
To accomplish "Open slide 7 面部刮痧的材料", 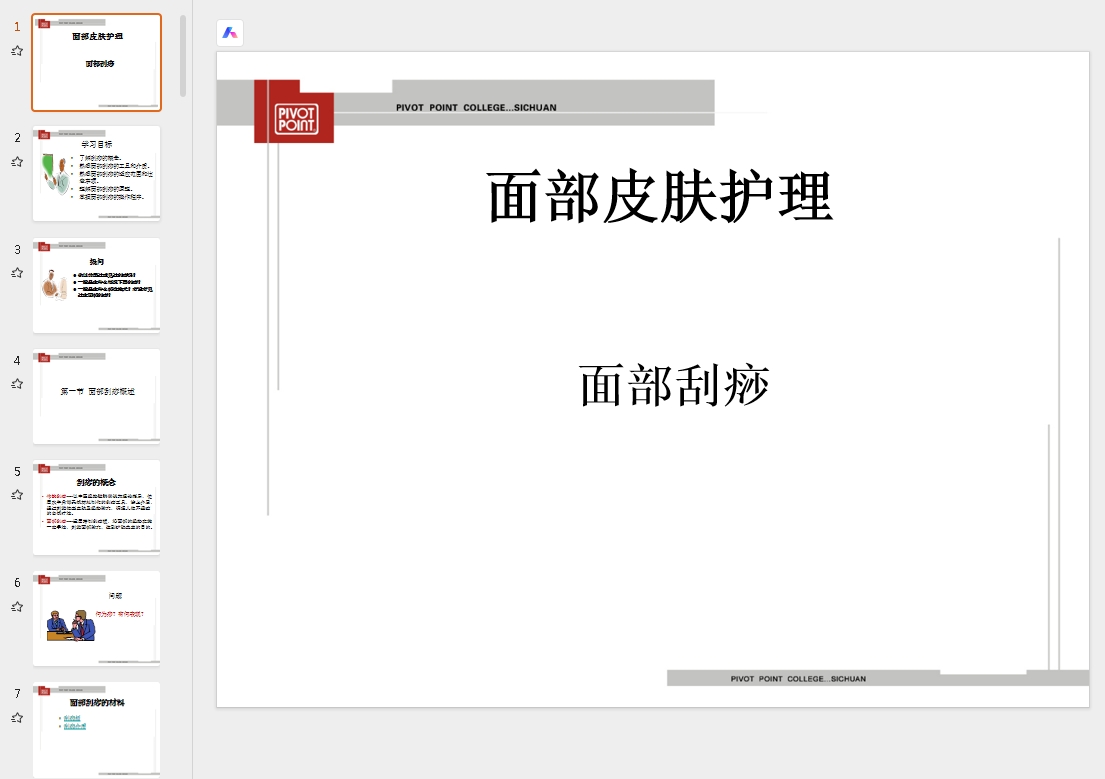I will pos(96,728).
